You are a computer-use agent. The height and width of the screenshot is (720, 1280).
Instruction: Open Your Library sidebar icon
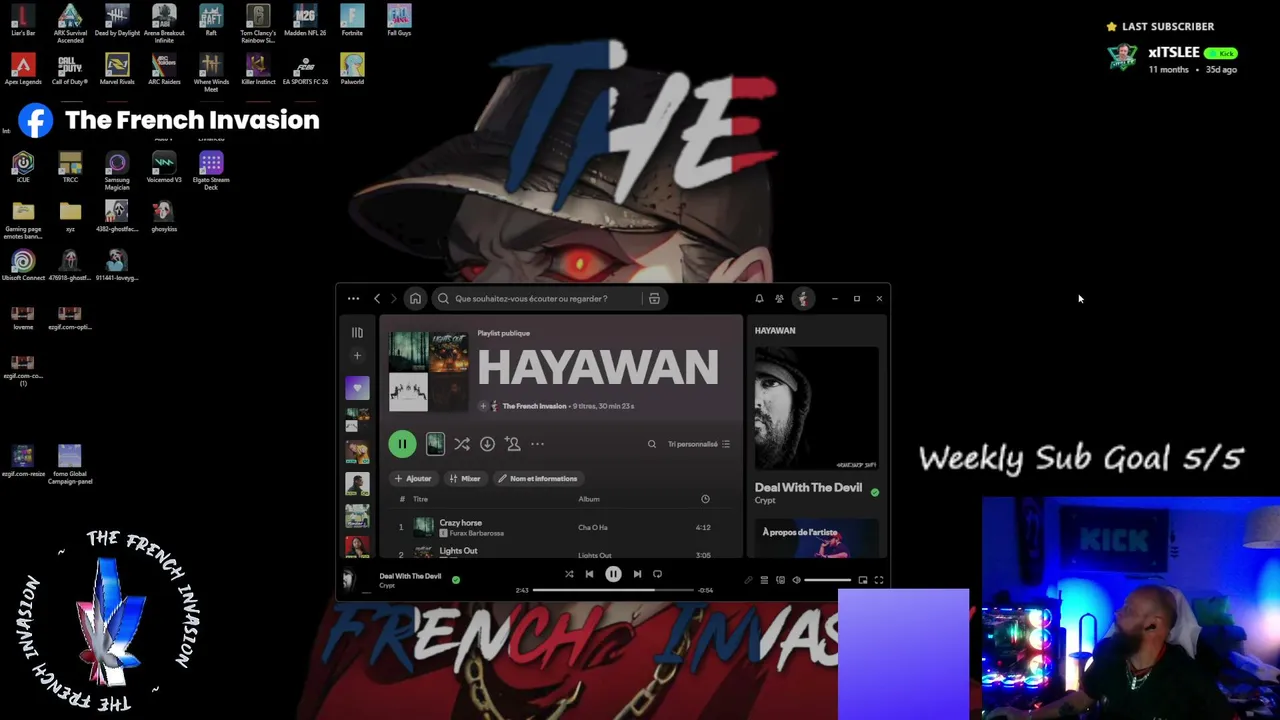357,332
